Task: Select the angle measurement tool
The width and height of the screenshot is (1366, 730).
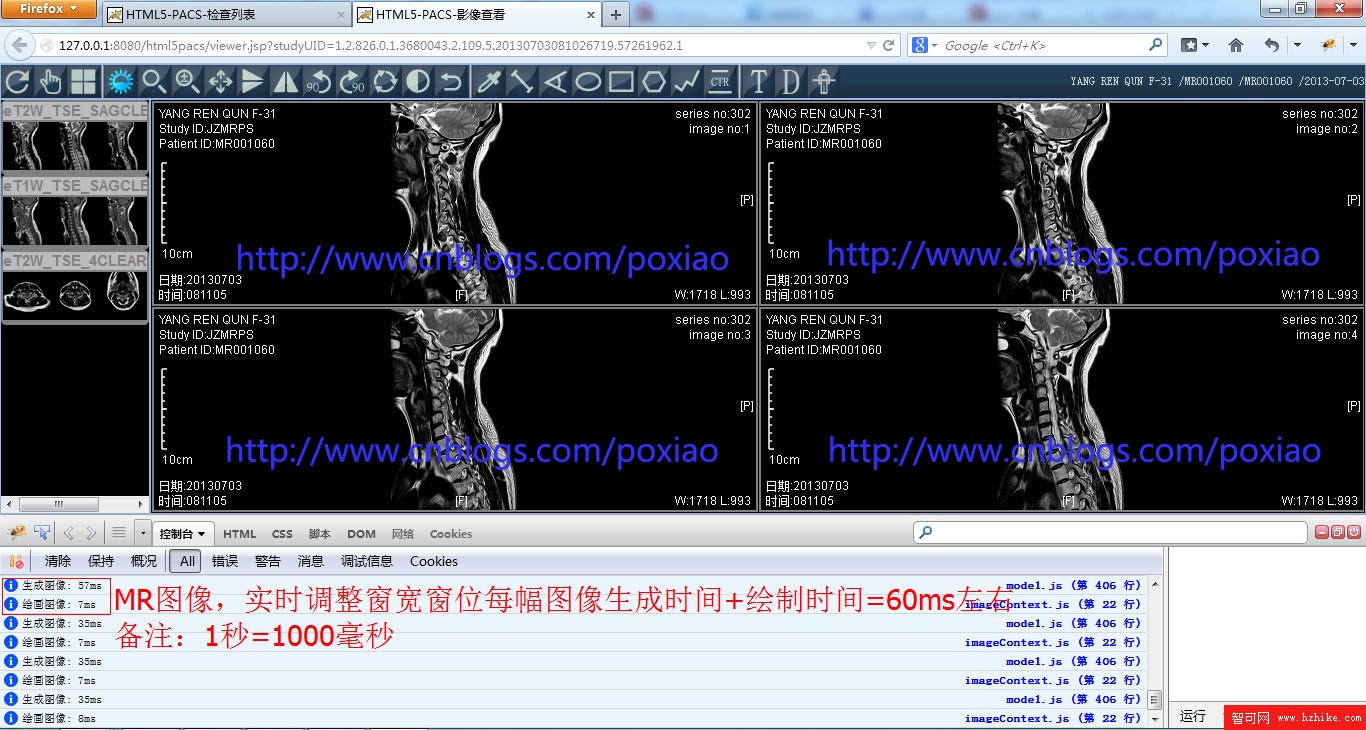Action: (554, 82)
